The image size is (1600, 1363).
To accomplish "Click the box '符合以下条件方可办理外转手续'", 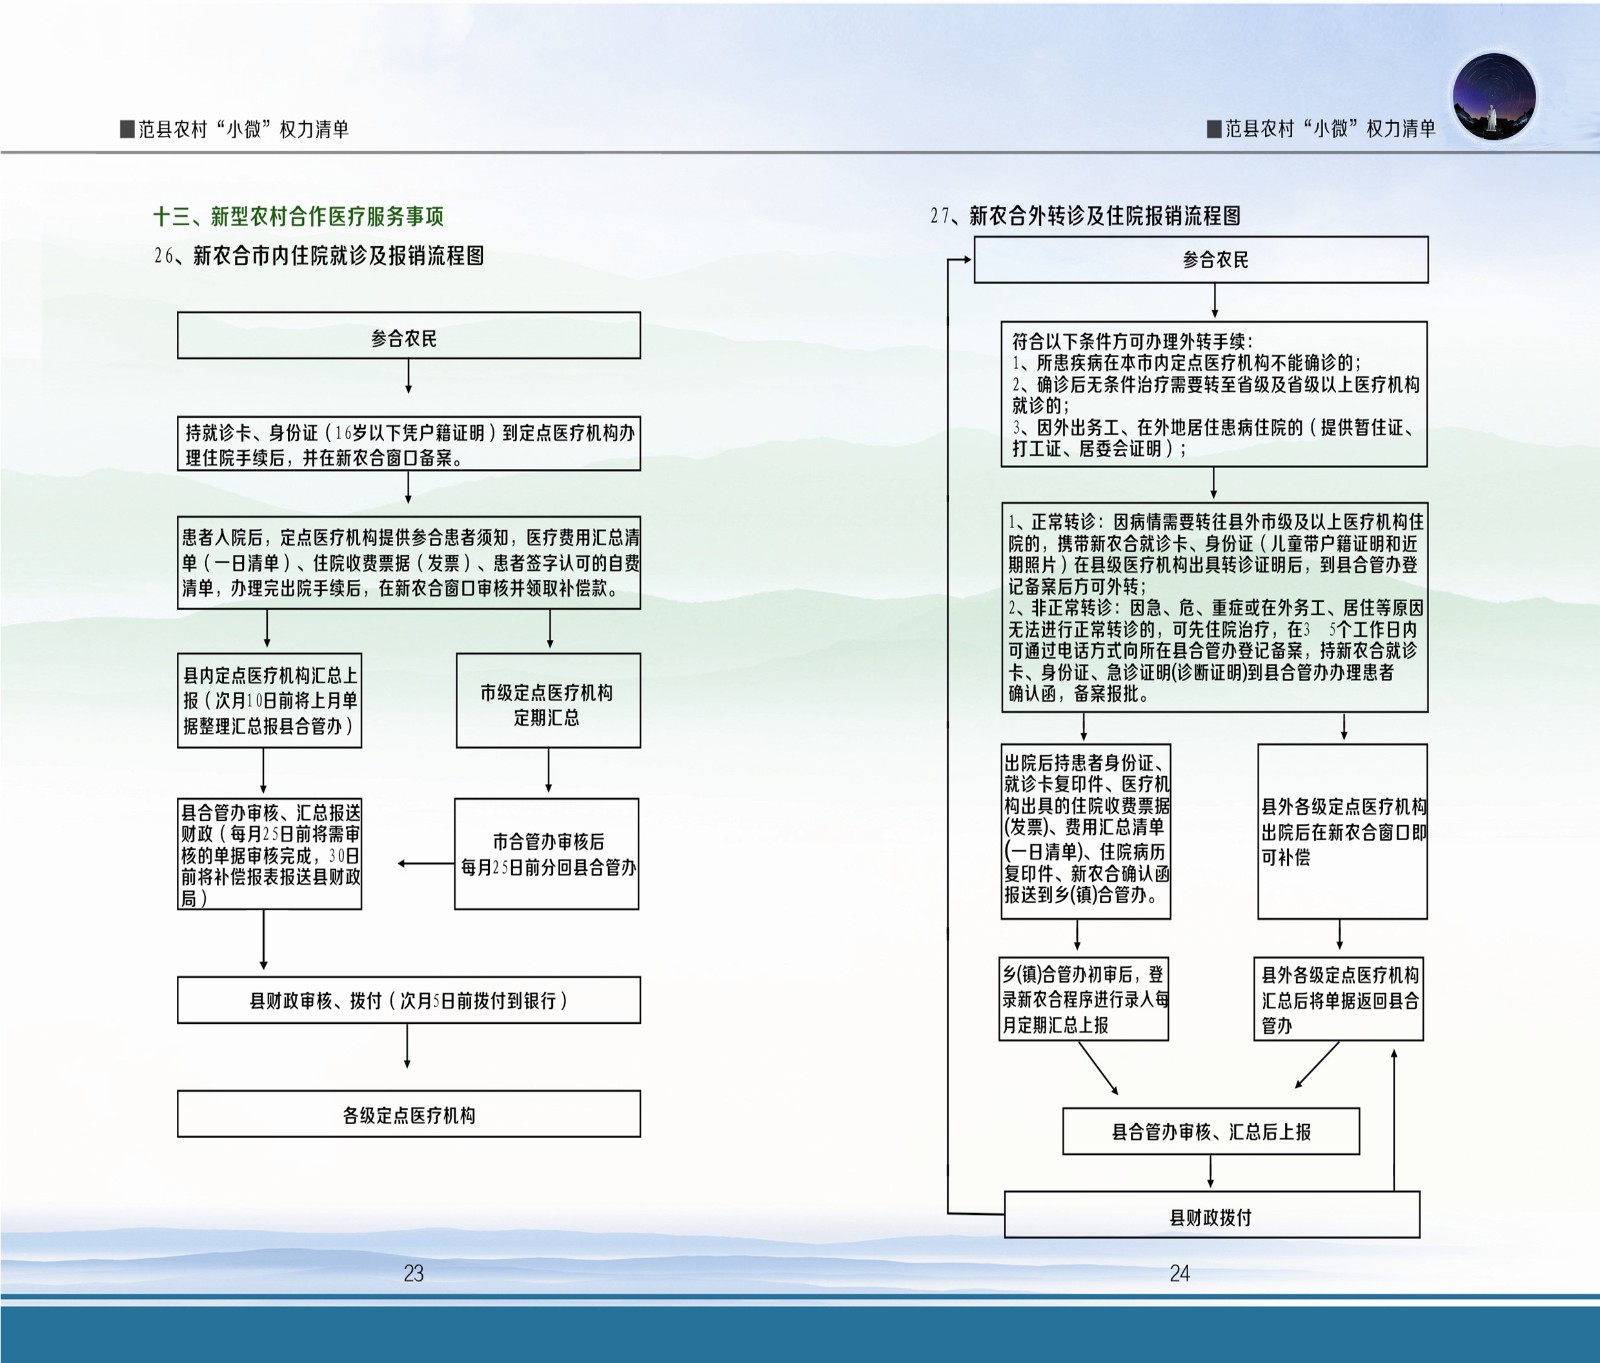I will 1214,394.
